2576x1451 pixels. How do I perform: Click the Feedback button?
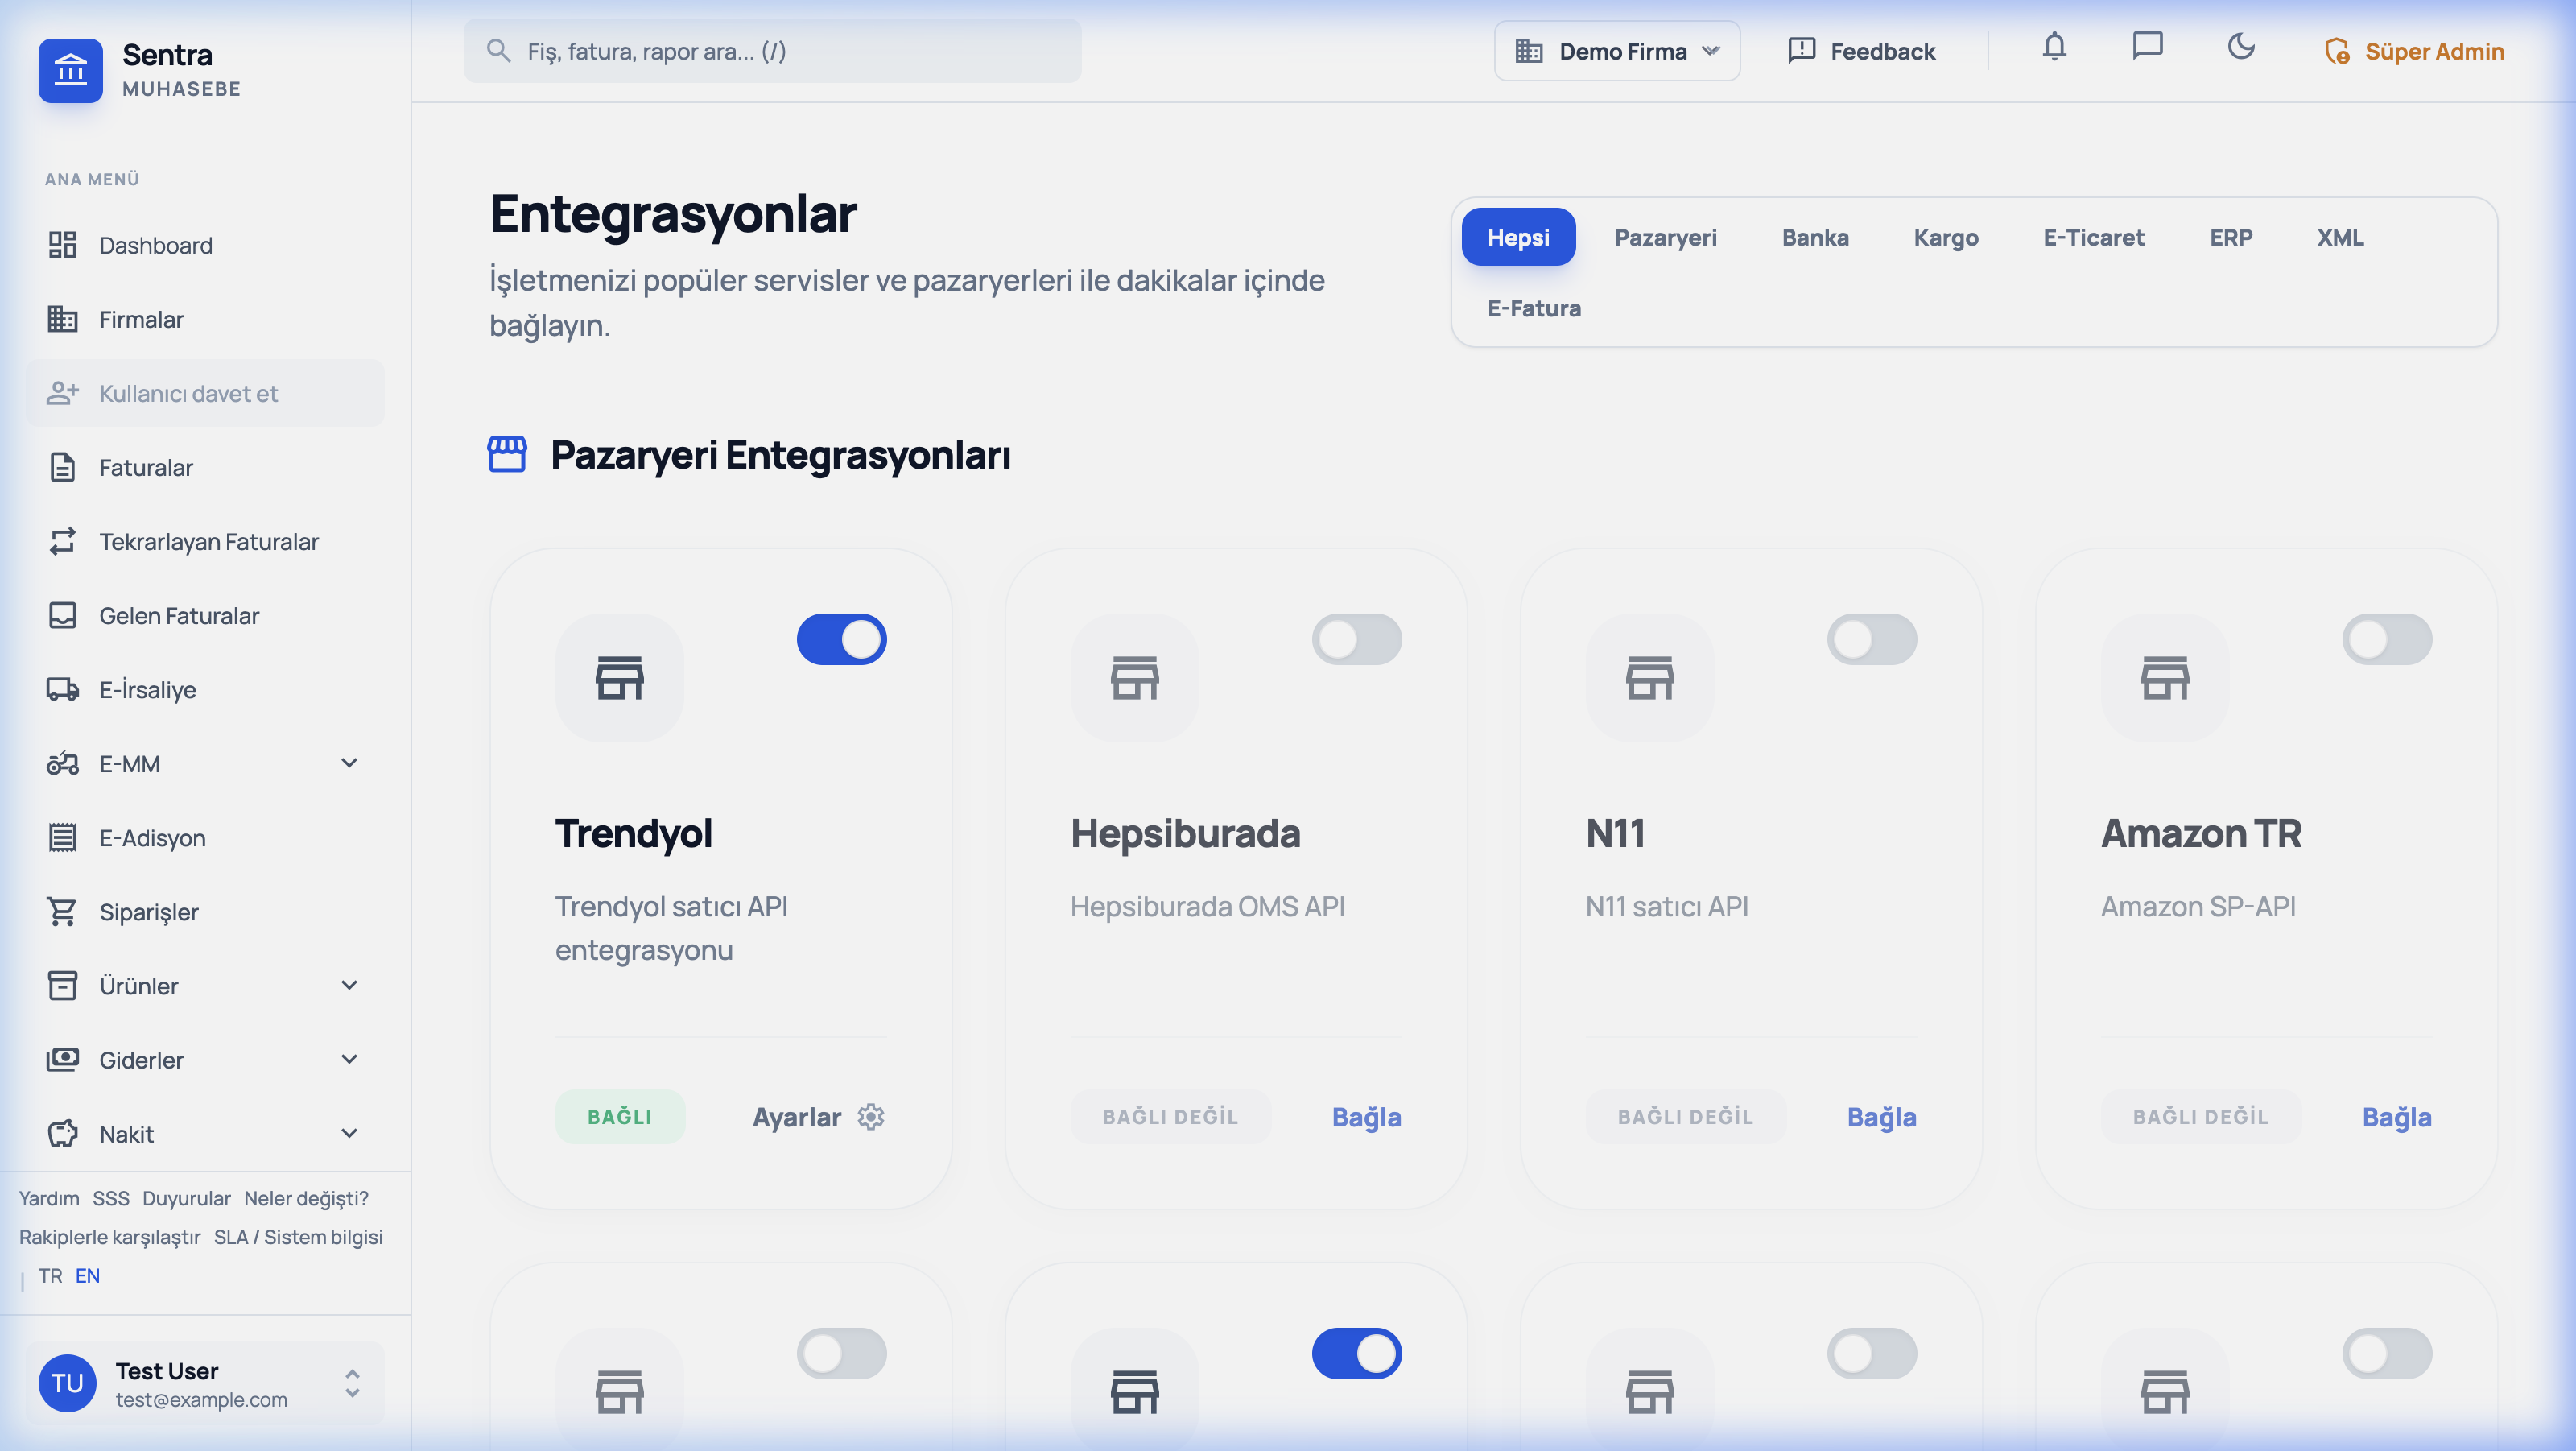coord(1861,51)
